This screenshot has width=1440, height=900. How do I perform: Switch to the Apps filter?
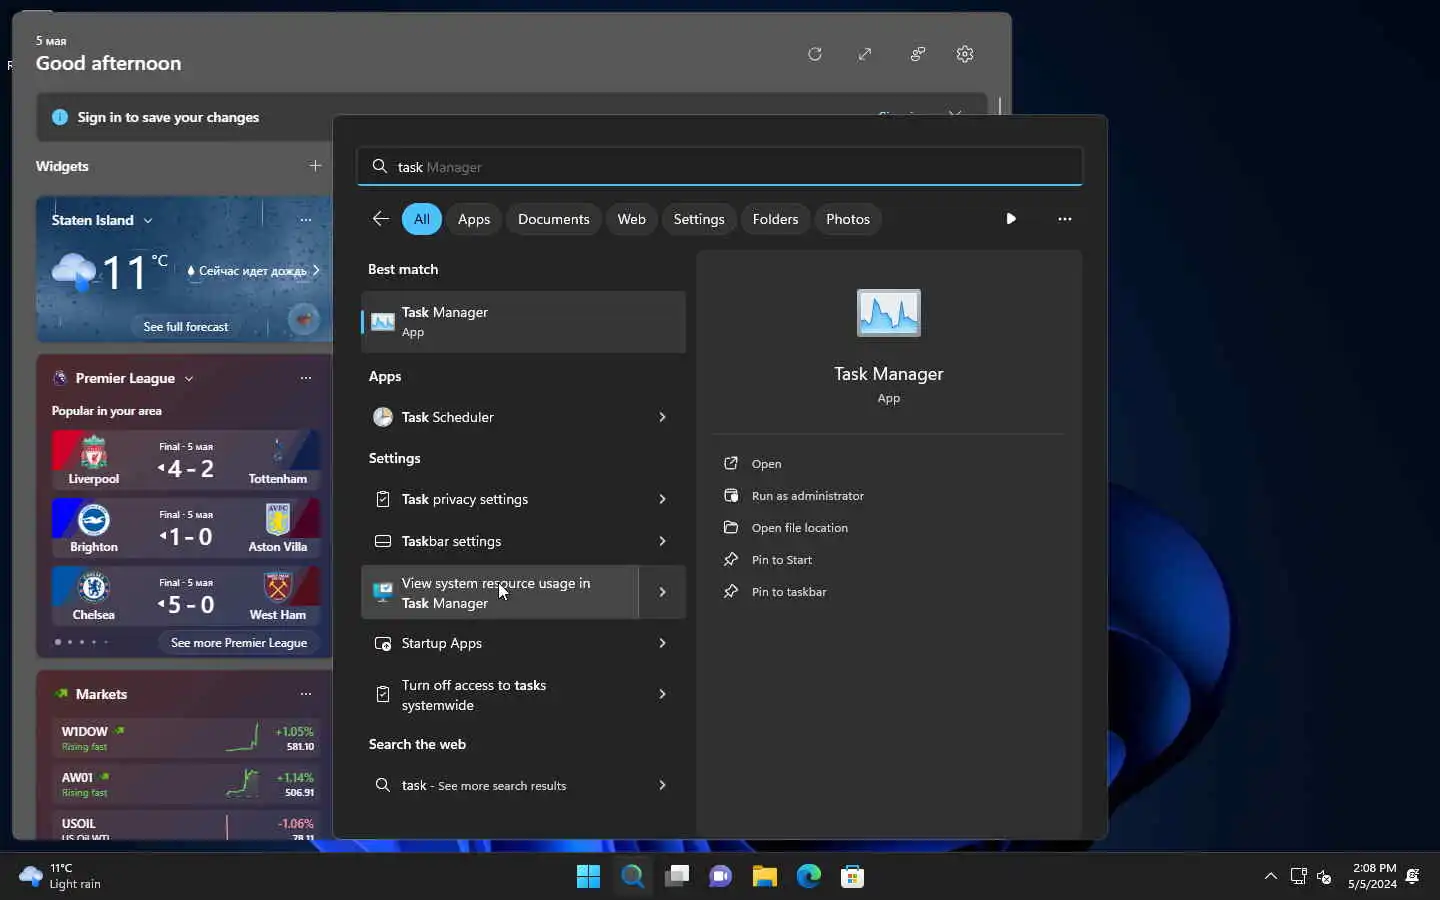474,219
